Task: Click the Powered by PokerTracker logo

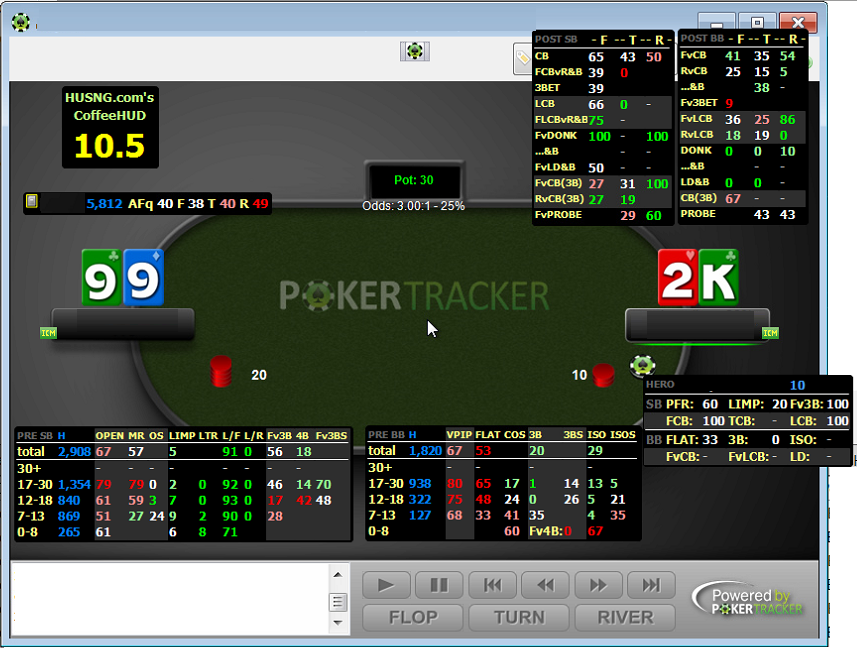Action: click(x=750, y=600)
